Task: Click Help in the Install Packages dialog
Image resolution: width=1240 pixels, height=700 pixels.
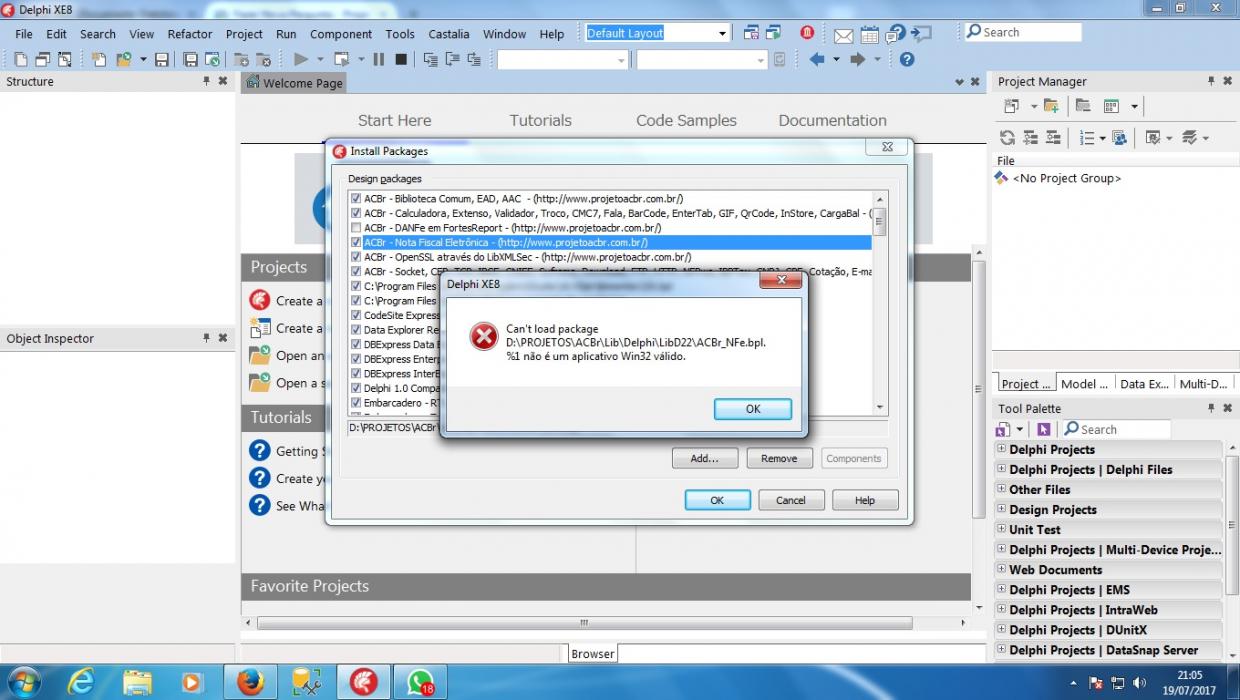Action: [865, 500]
